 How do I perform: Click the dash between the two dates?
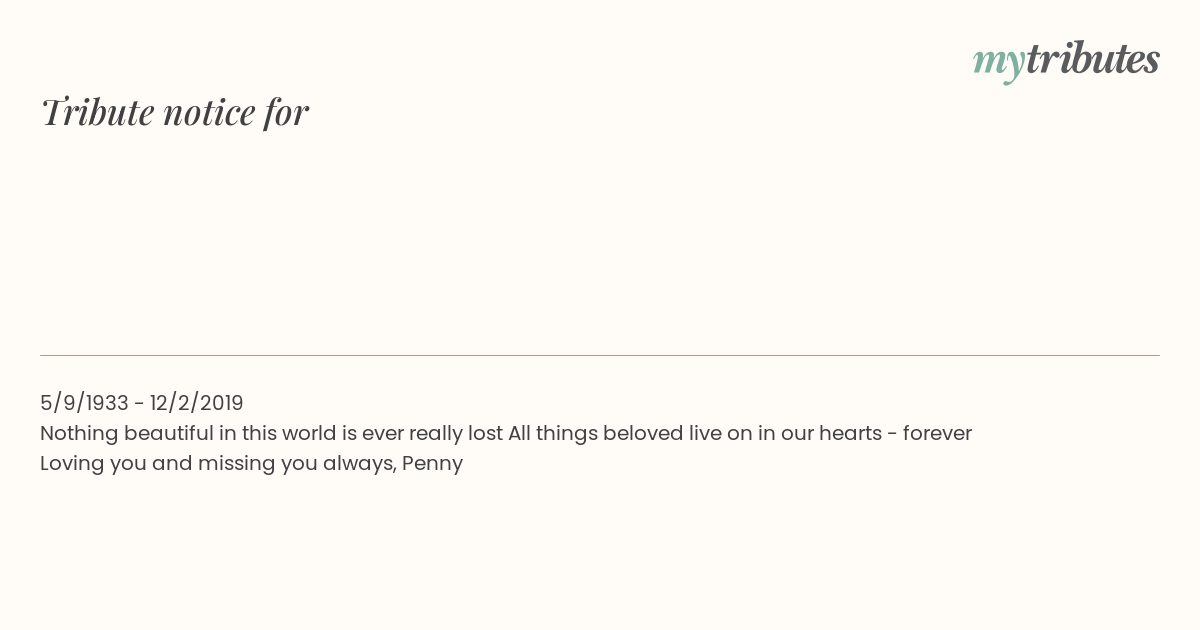pos(139,403)
